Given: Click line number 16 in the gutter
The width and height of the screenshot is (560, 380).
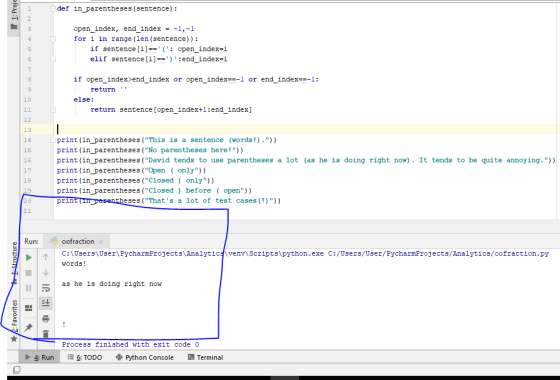Looking at the screenshot, I should 28,160.
